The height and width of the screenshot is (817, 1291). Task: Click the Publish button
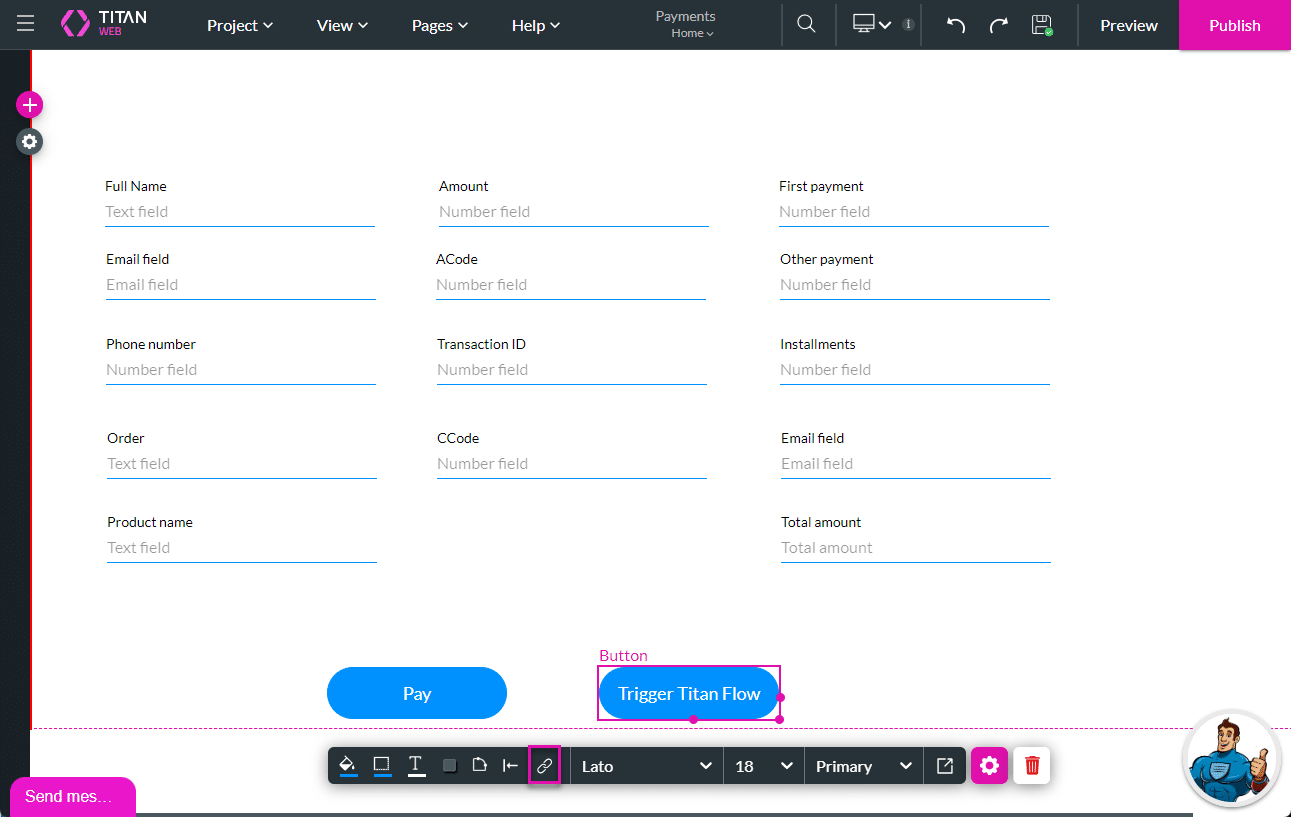coord(1234,25)
